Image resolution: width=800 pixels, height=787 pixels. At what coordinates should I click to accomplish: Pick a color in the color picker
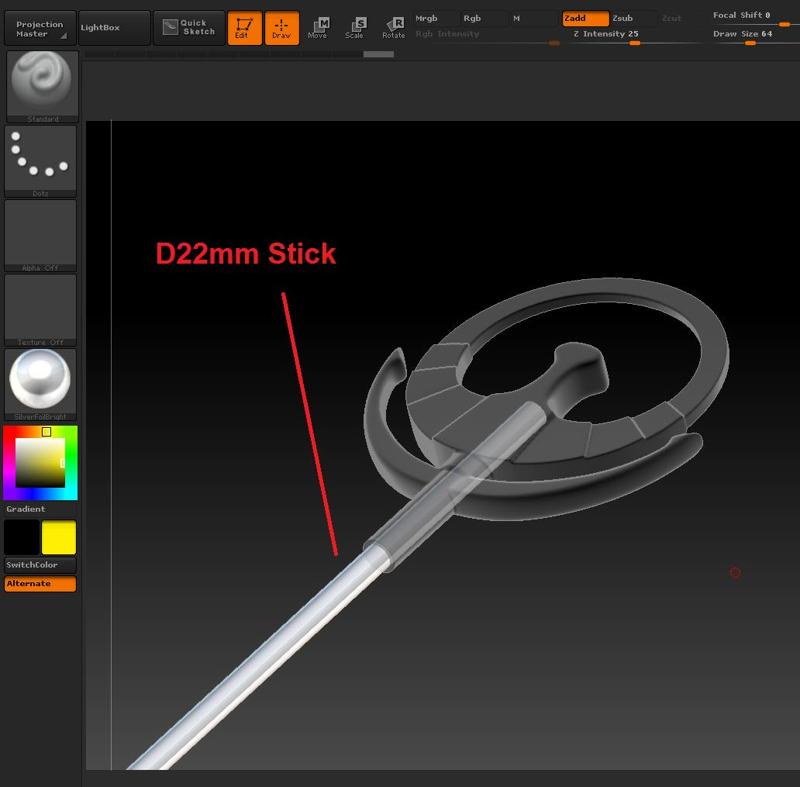(40, 463)
